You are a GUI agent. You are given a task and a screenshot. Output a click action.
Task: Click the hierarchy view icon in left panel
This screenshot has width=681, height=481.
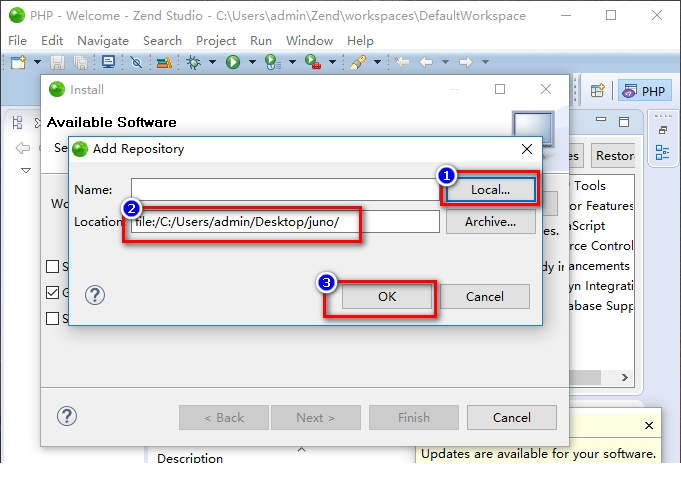(17, 122)
